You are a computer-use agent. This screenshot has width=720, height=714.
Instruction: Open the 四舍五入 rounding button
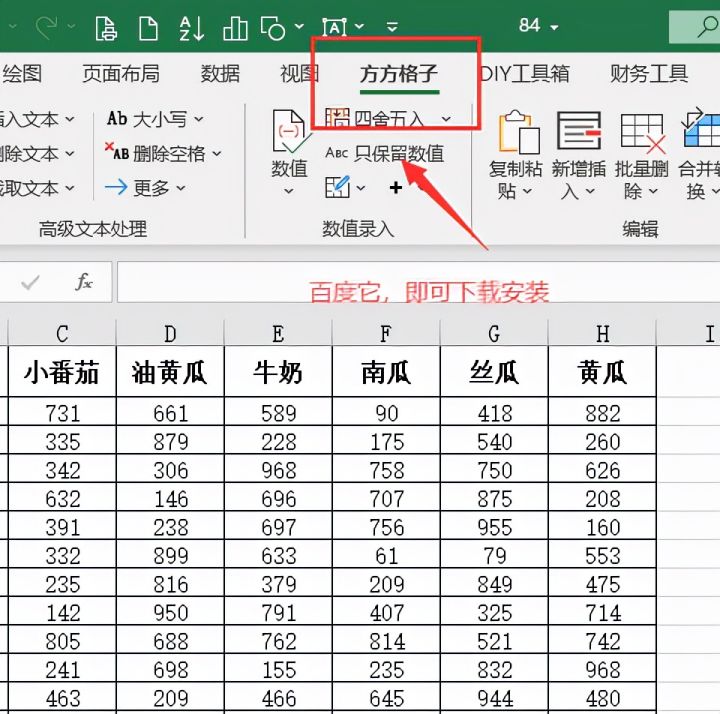[x=388, y=119]
